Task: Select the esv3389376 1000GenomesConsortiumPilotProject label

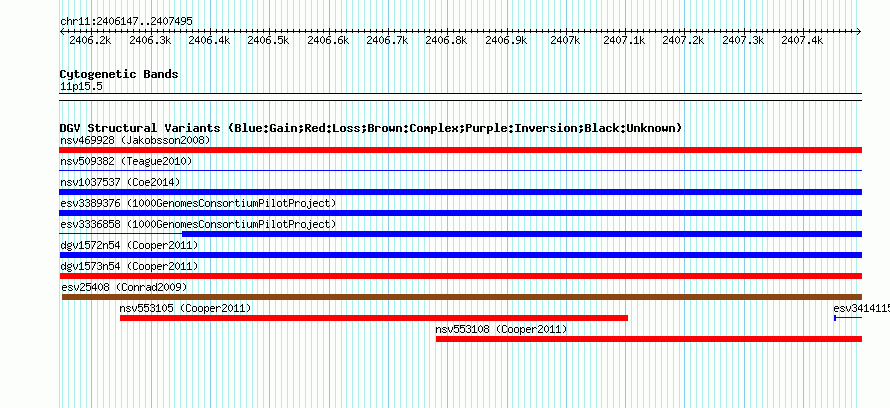Action: [198, 203]
